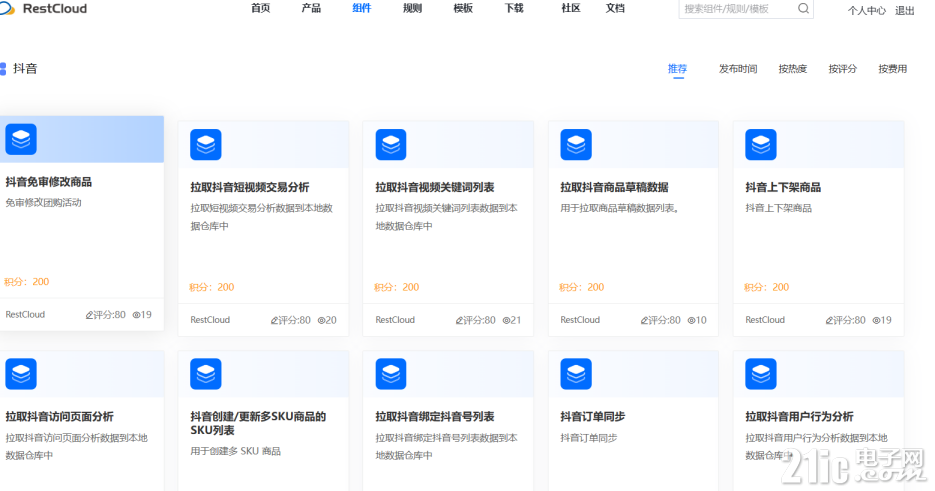This screenshot has height=491, width=935.
Task: Sort by 按费用 tab
Action: [893, 69]
